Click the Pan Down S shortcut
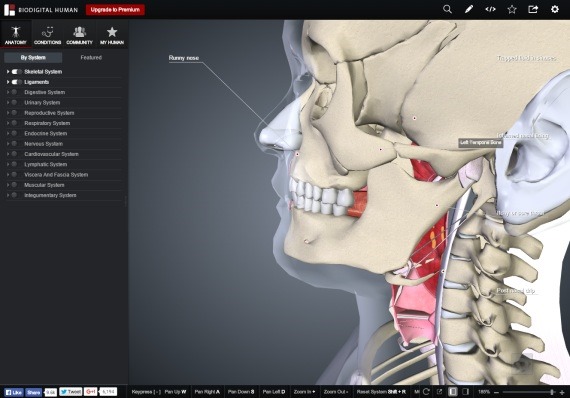Screen dimensions: 570x398 pos(241,392)
